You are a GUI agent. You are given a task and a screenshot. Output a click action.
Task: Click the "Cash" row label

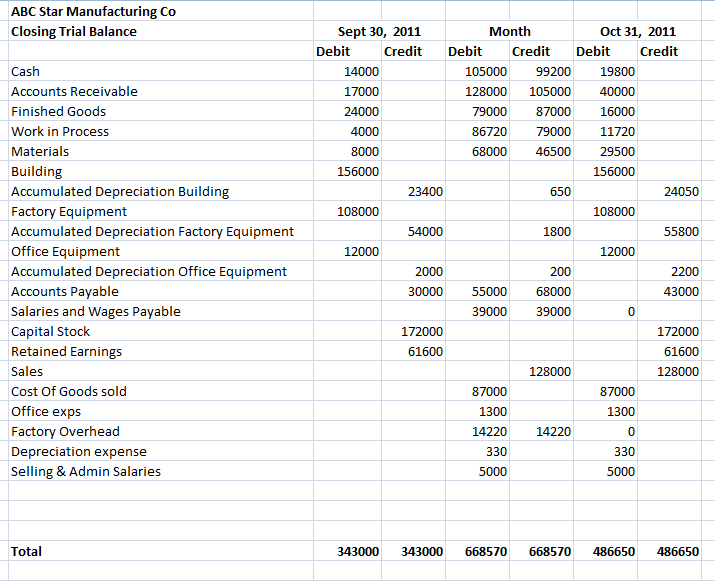click(x=26, y=71)
